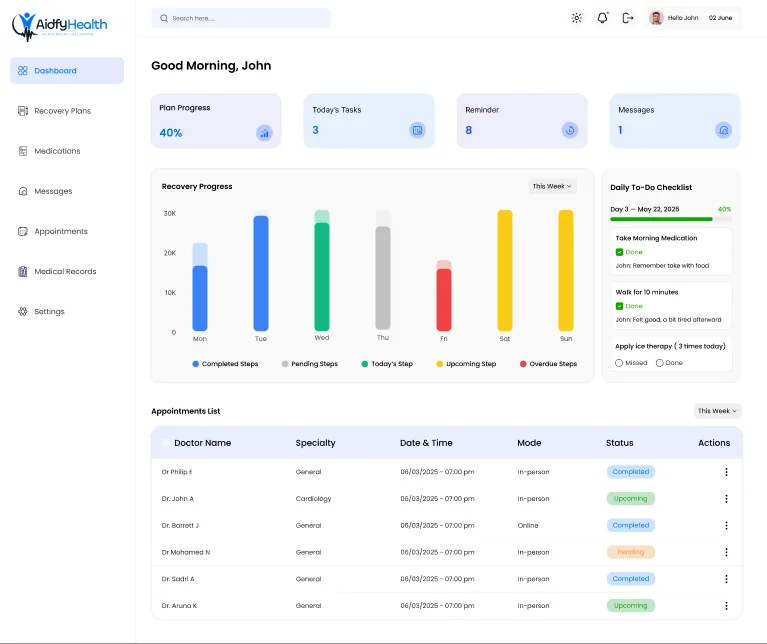Click the Settings gear icon in sidebar
Viewport: 767px width, 644px height.
point(23,311)
